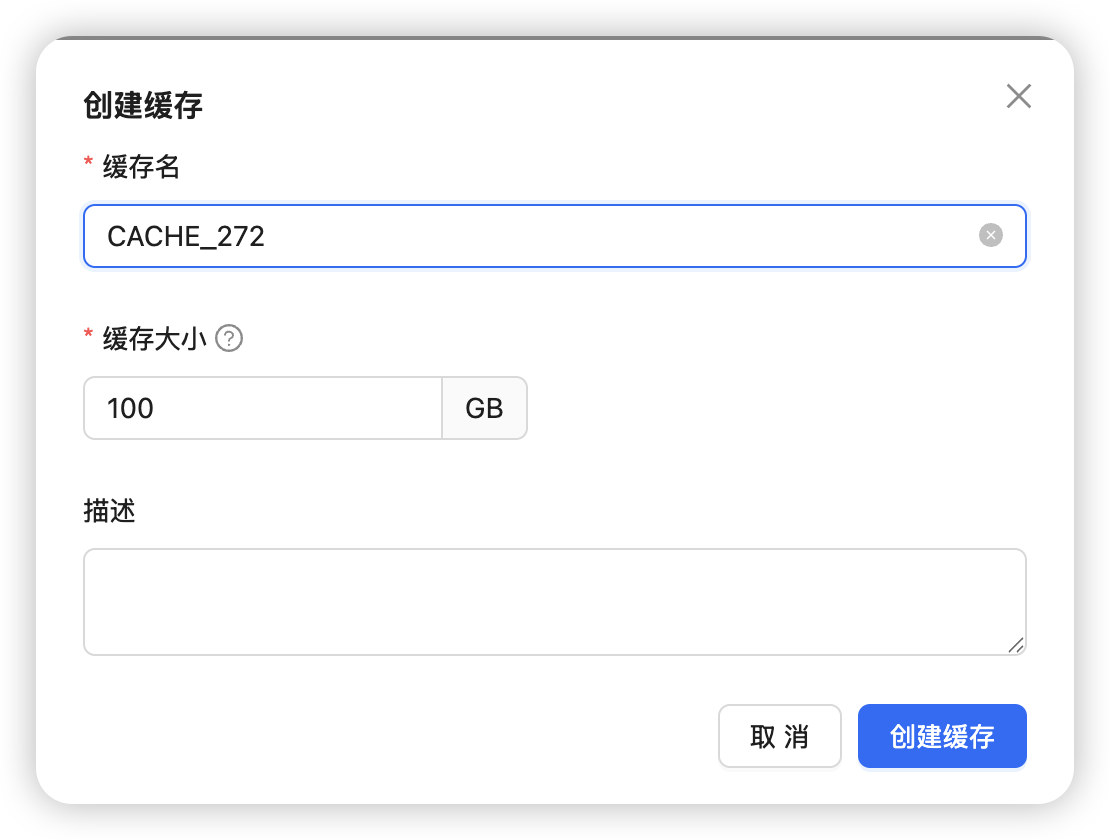1110x840 pixels.
Task: Click the value 100 in the size field
Action: [x=130, y=408]
